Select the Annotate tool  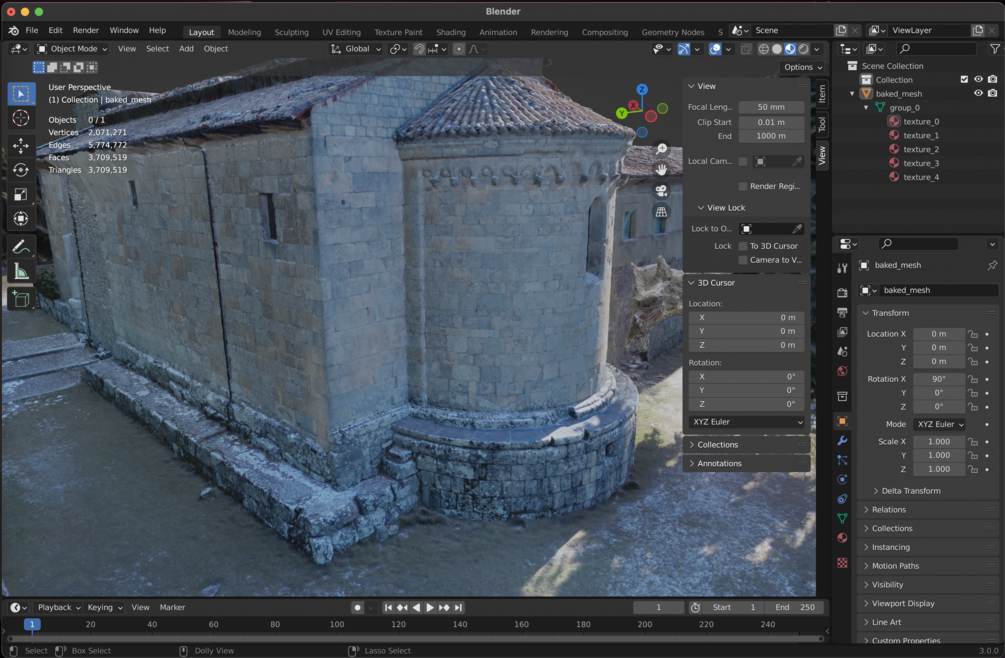click(21, 247)
